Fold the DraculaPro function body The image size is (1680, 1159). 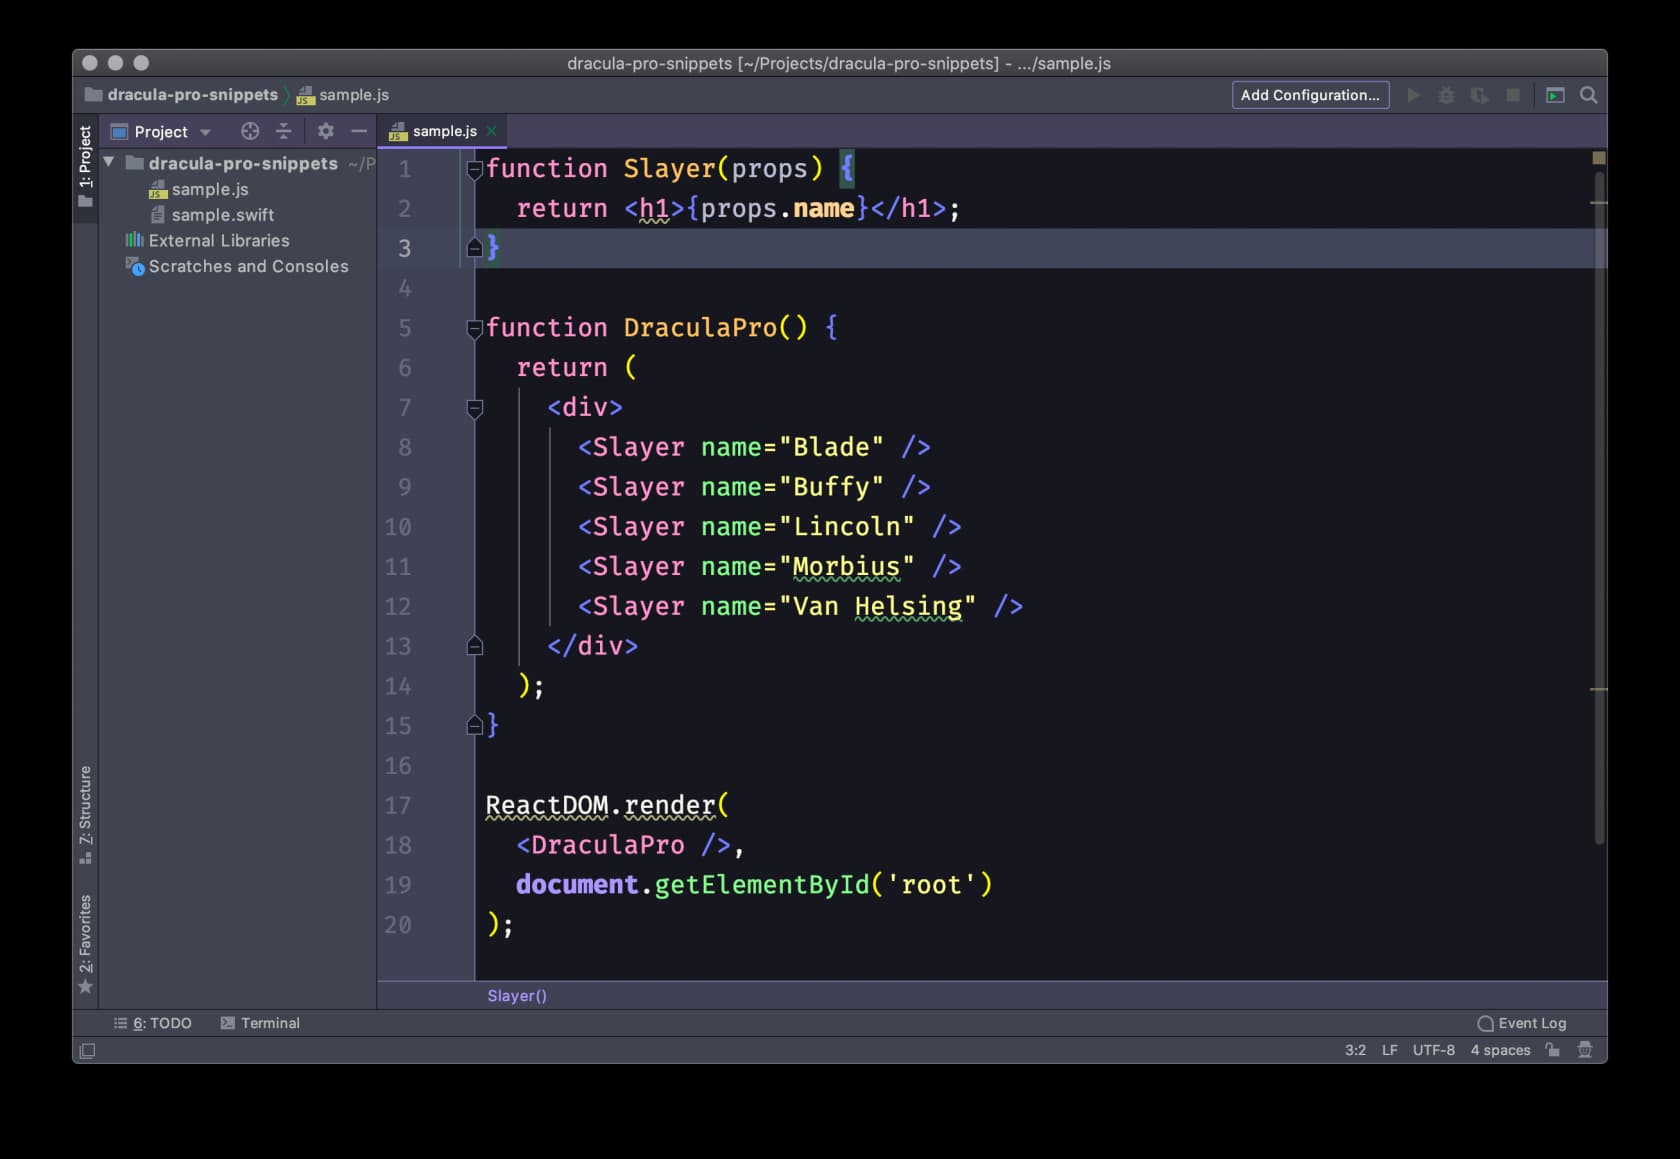(475, 329)
